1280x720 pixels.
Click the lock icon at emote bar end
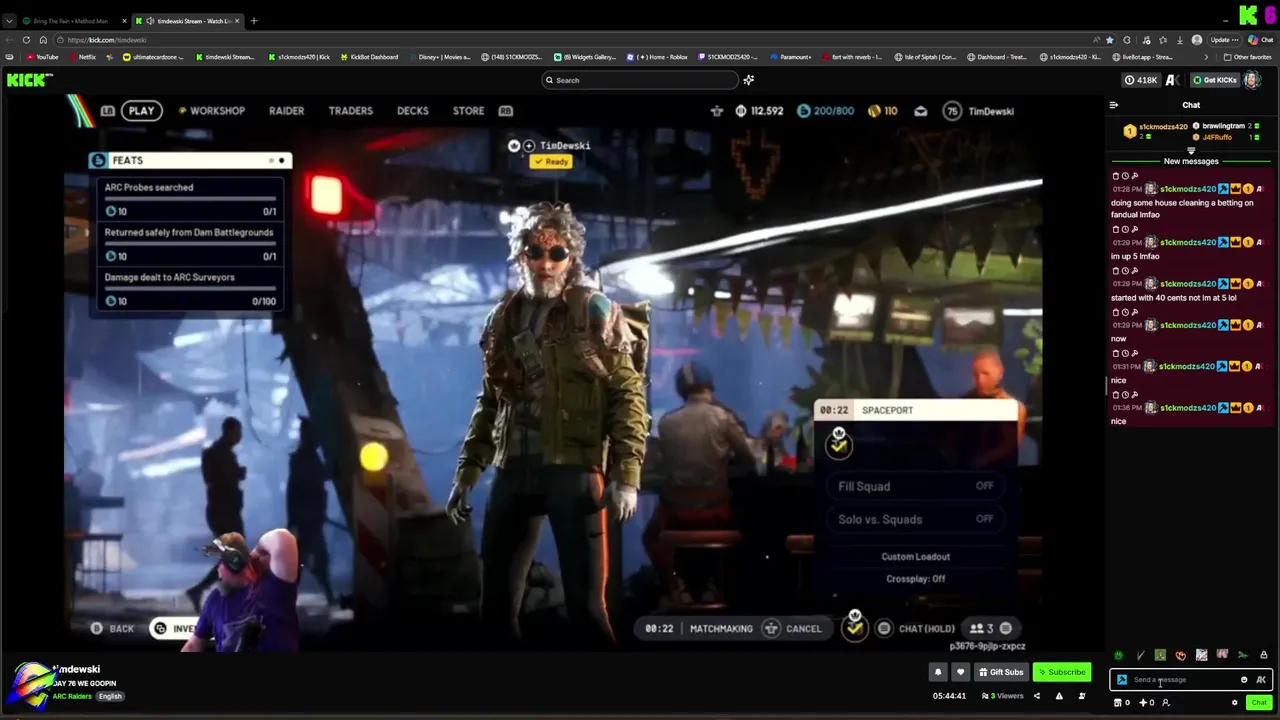click(x=1263, y=655)
